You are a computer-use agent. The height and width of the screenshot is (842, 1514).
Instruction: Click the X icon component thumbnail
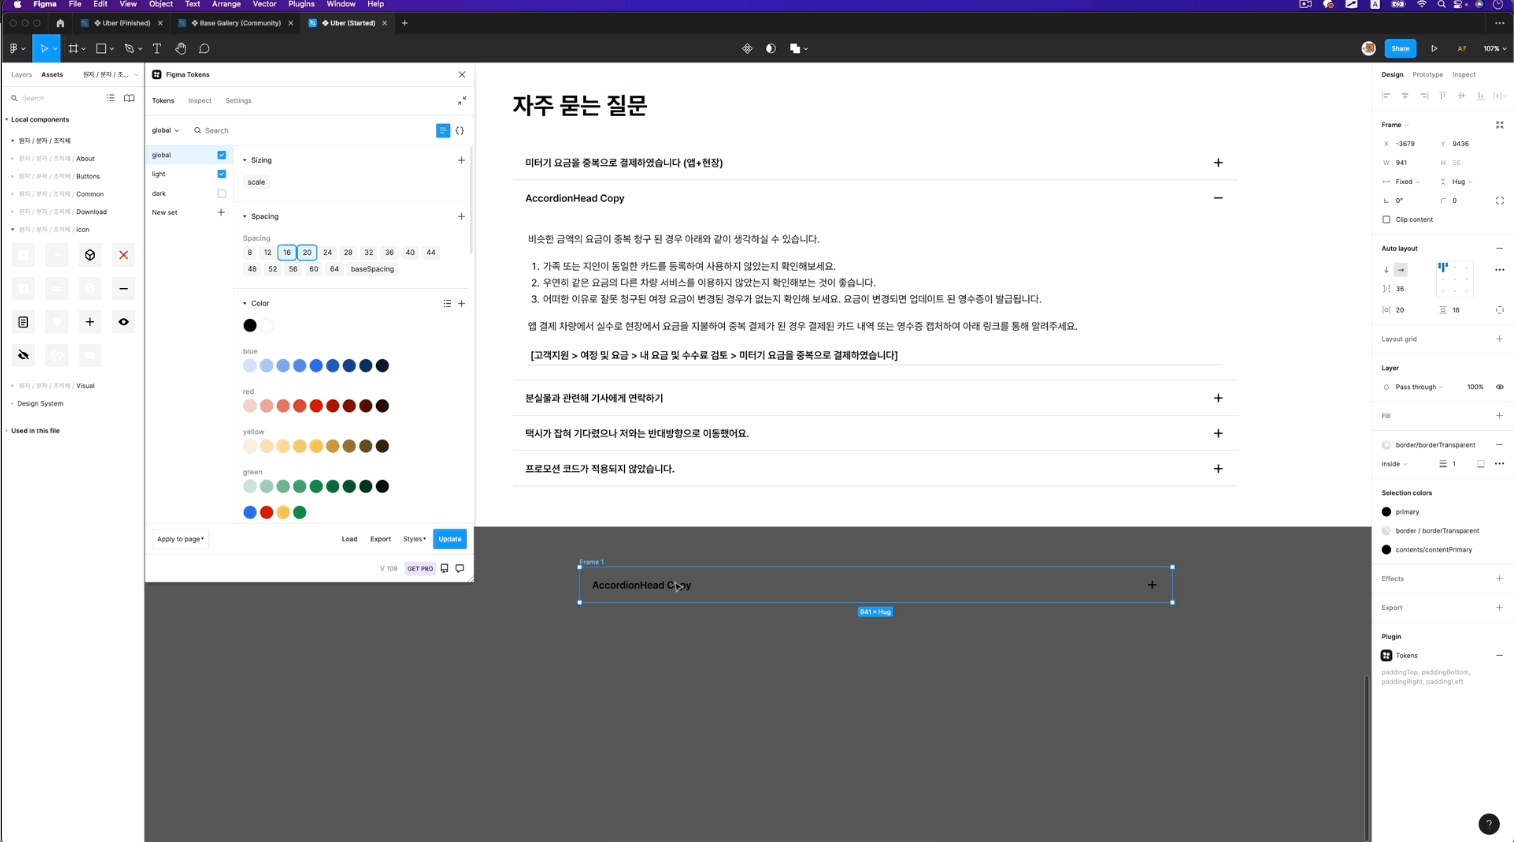pyautogui.click(x=124, y=255)
